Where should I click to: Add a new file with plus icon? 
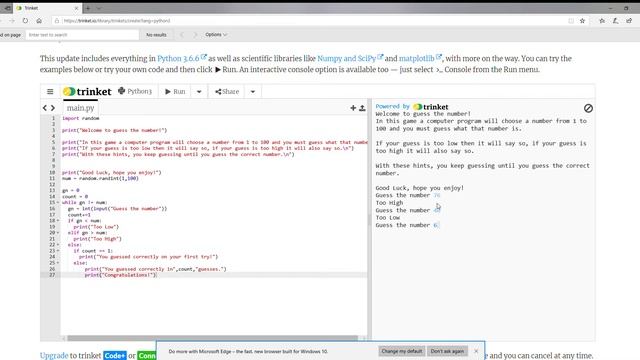pyautogui.click(x=353, y=108)
